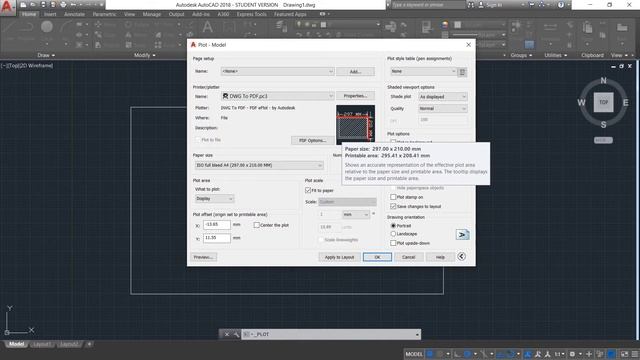Viewport: 640px width, 360px height.
Task: Select the Portrait orientation radio button
Action: coord(393,225)
